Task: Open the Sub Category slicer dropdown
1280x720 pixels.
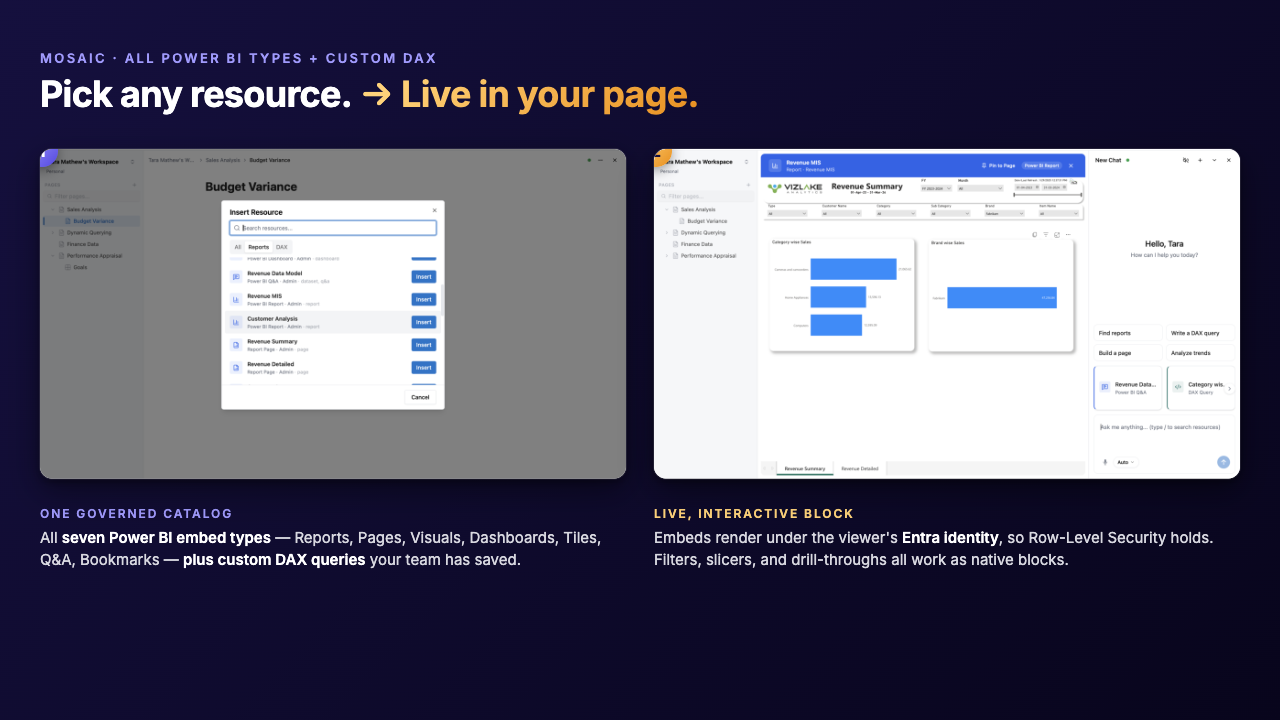Action: [948, 213]
